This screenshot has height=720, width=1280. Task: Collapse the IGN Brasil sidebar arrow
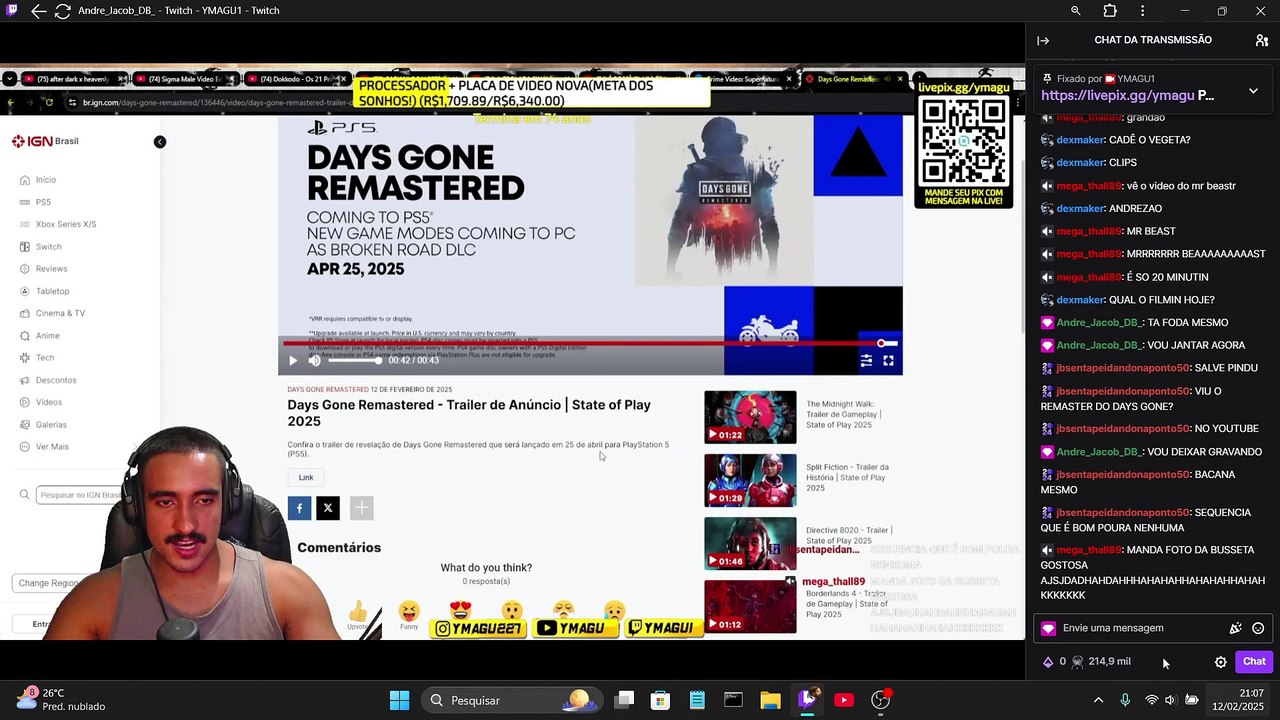coord(159,142)
